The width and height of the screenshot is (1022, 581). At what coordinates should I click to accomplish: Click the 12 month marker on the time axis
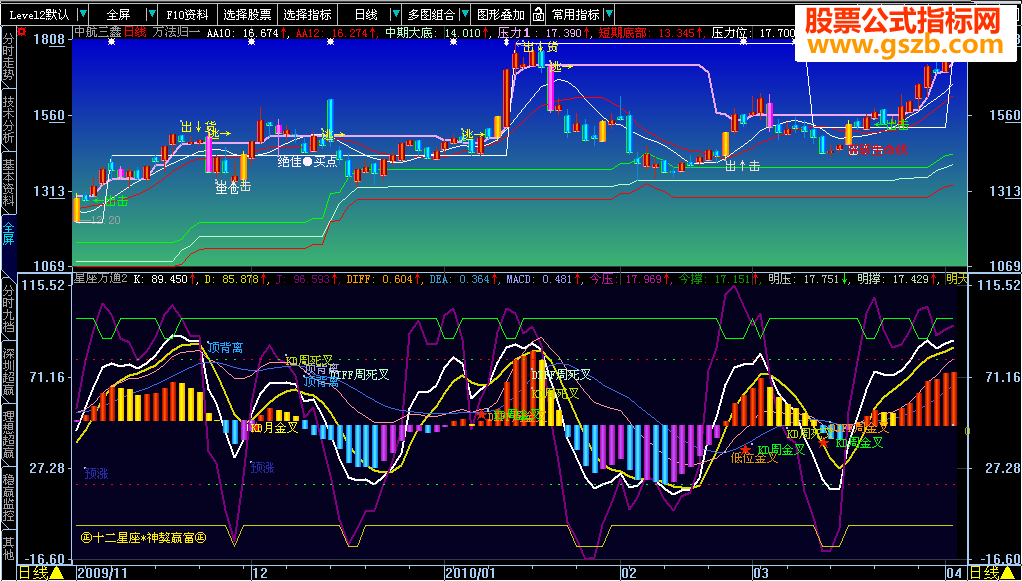260,573
